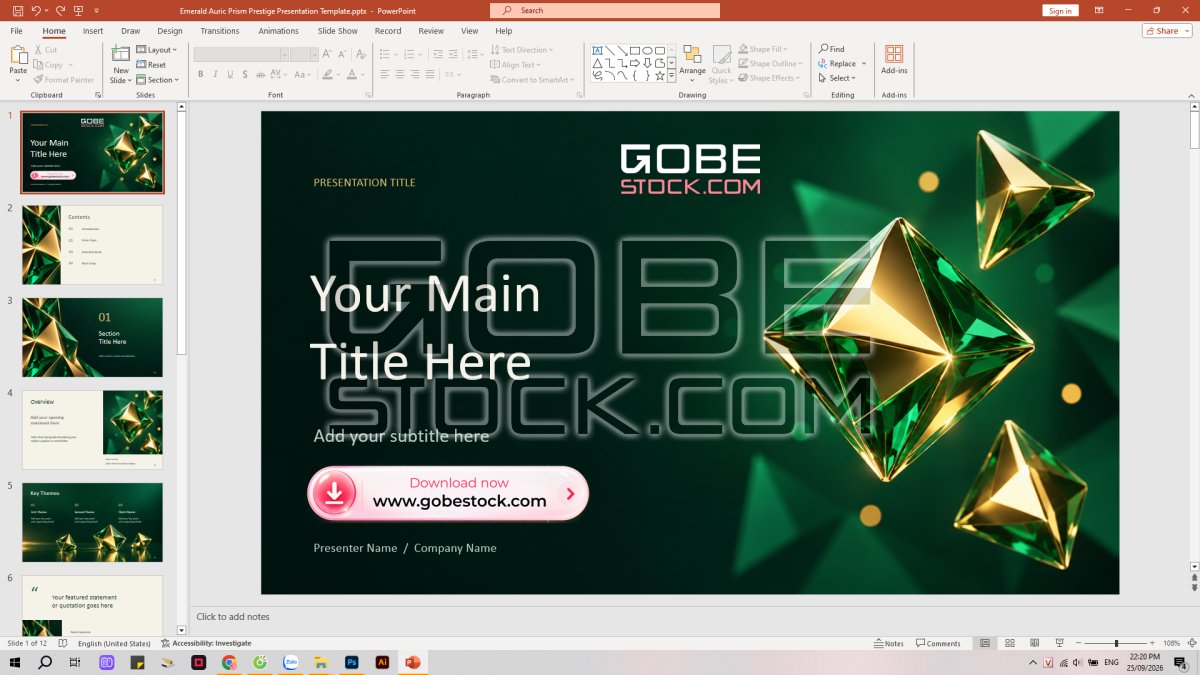Select the Oval shape in shapes gallery

coord(647,50)
